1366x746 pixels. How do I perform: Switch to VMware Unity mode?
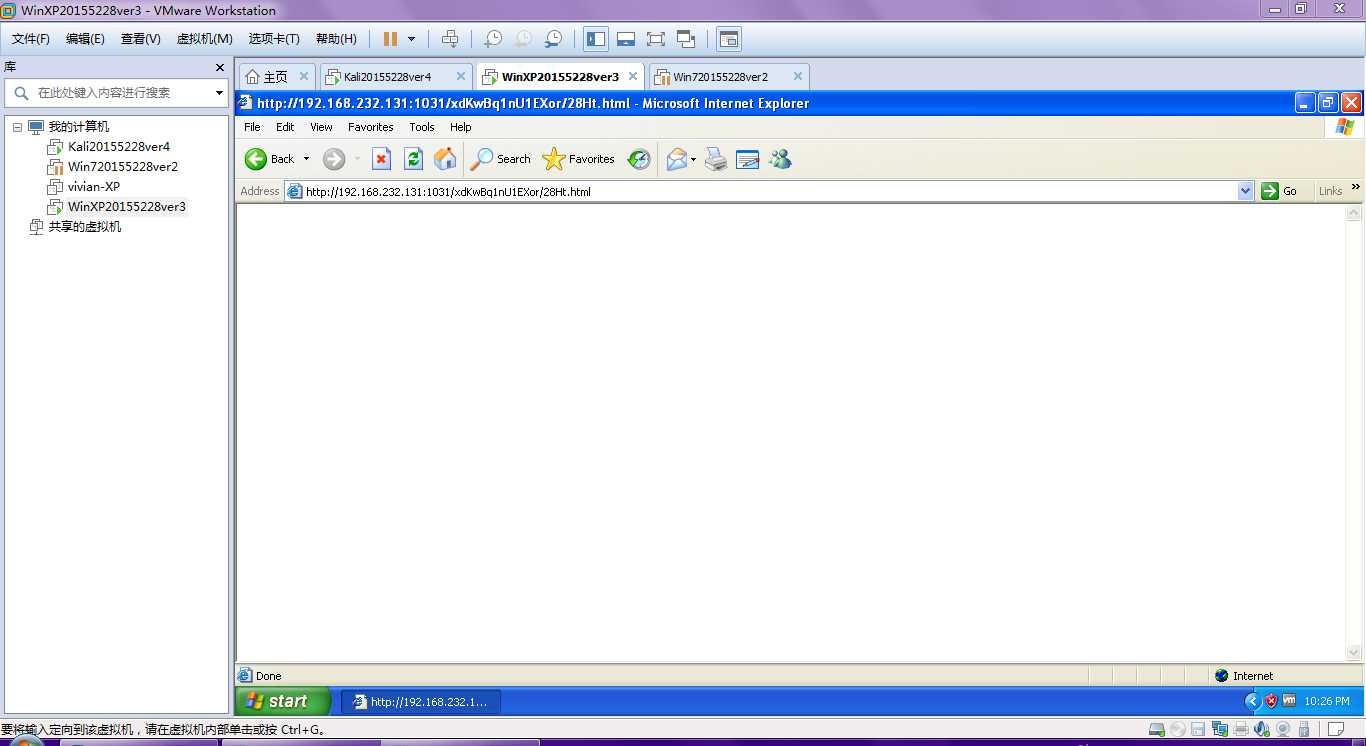[686, 39]
